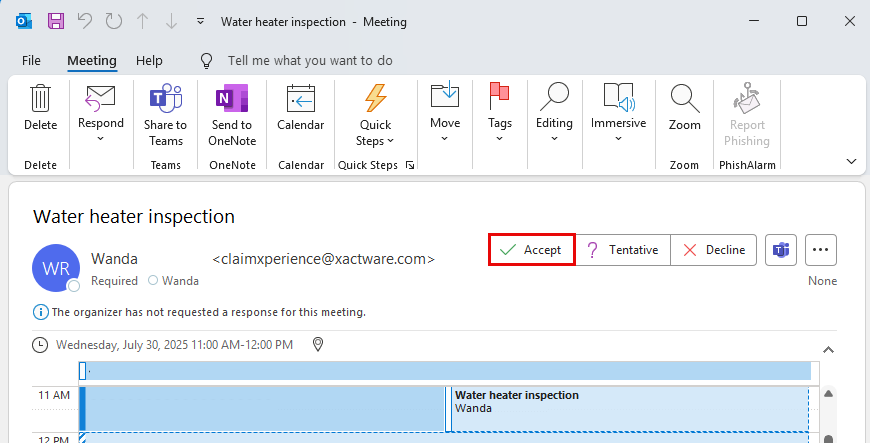Click the lightbulb Tell me icon

click(x=206, y=61)
